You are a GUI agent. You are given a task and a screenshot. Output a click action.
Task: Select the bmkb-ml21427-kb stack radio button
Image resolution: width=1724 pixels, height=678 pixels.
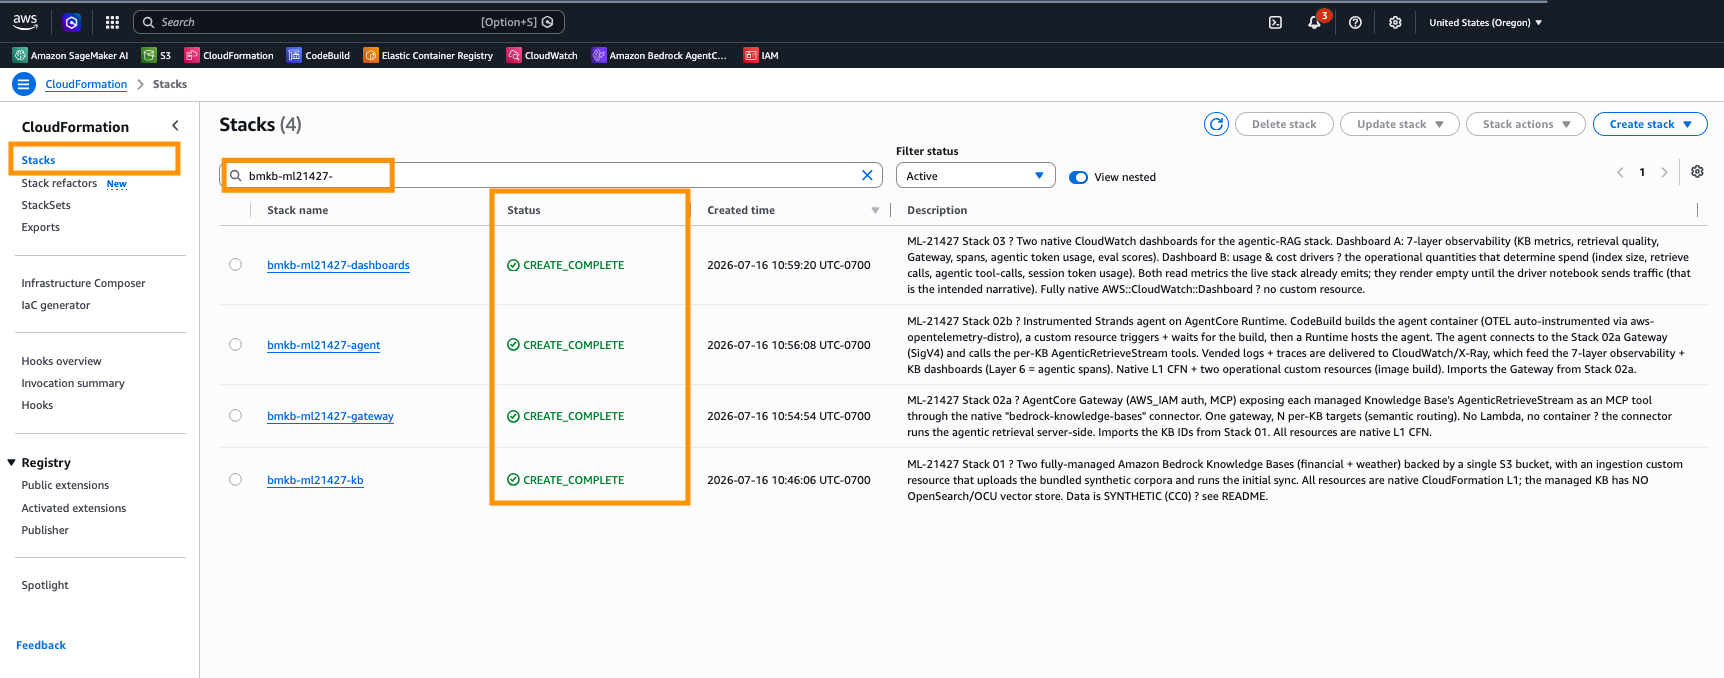click(x=235, y=480)
